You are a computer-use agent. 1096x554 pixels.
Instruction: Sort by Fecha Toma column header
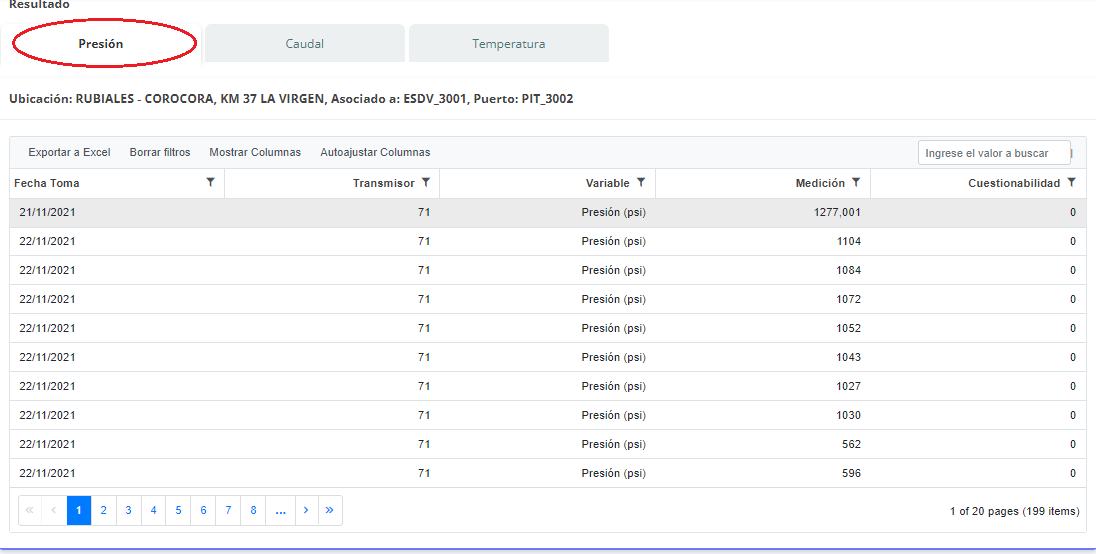click(x=47, y=183)
